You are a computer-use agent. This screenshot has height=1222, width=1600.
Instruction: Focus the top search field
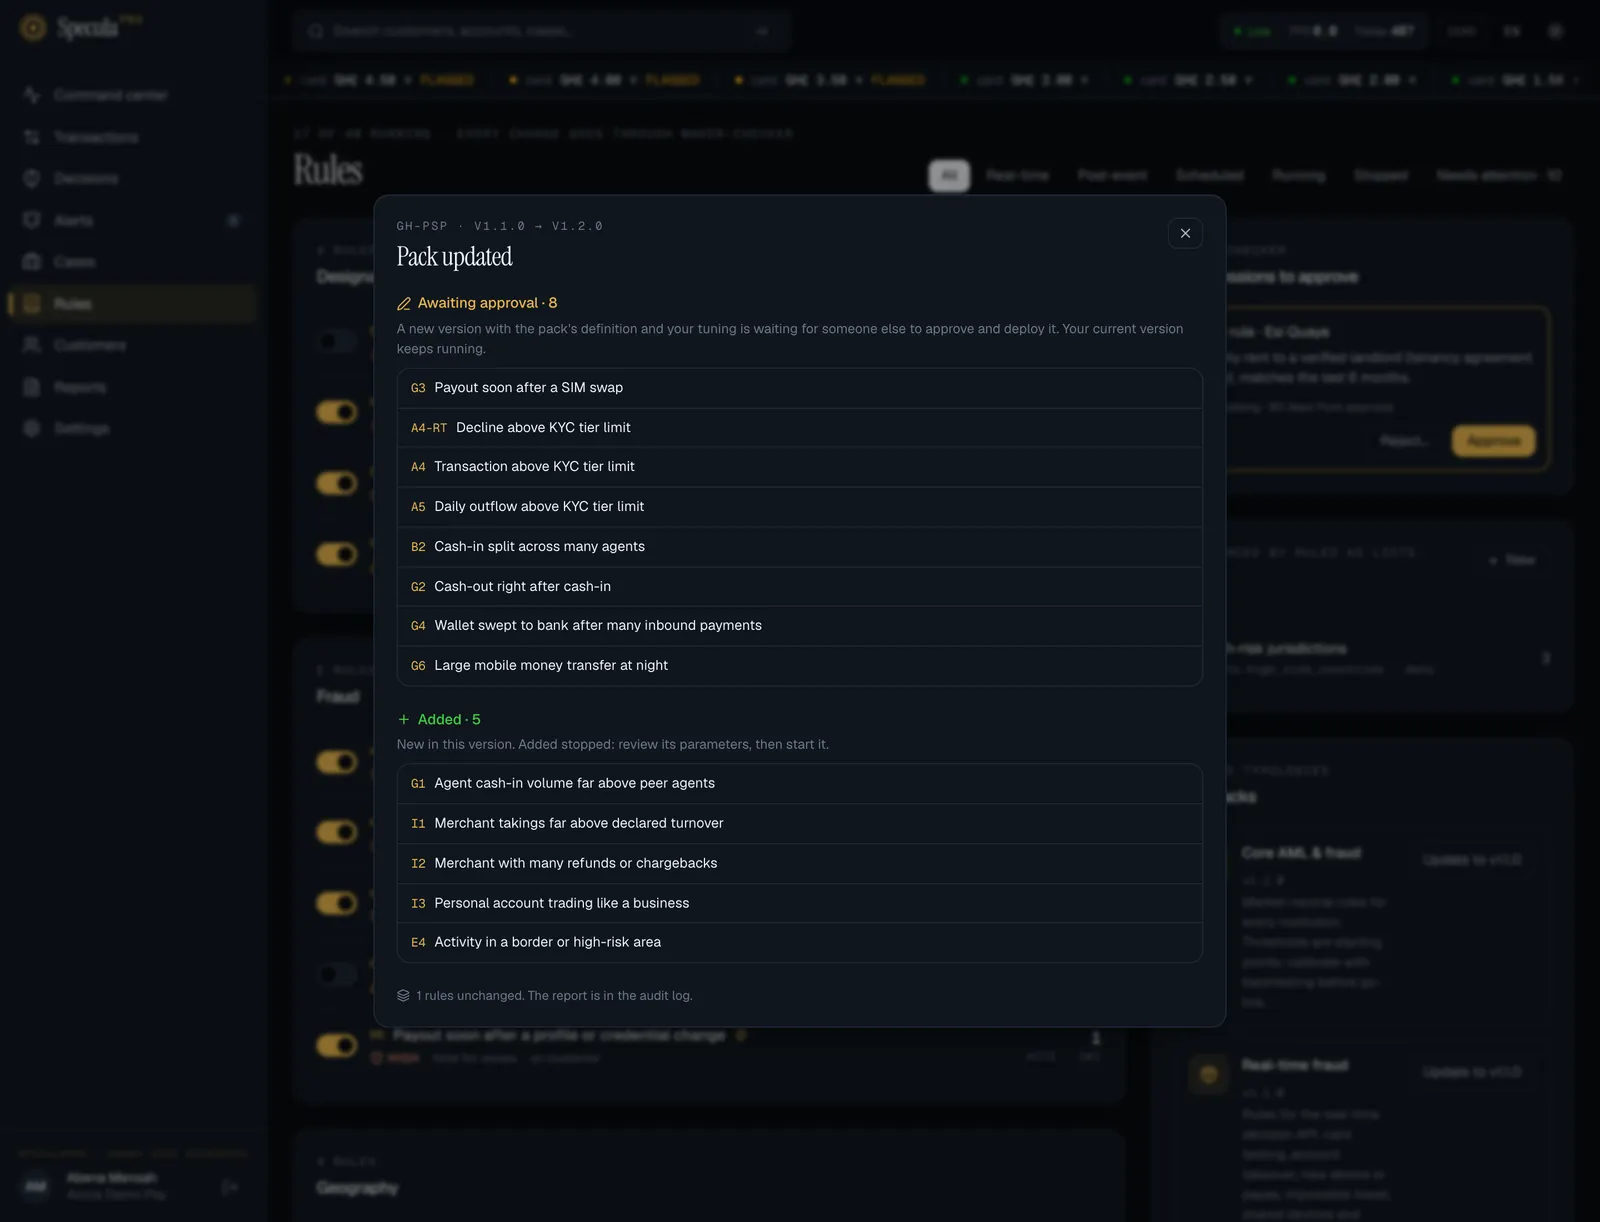click(x=541, y=31)
